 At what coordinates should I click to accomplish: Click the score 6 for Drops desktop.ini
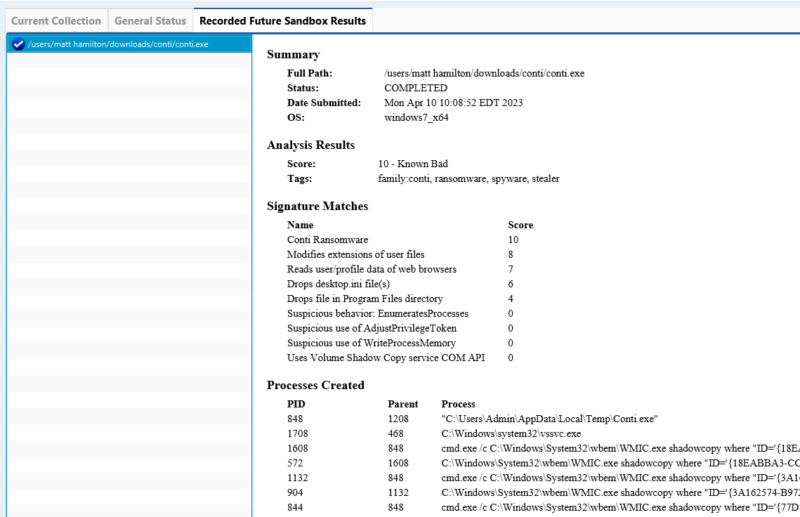[x=511, y=284]
